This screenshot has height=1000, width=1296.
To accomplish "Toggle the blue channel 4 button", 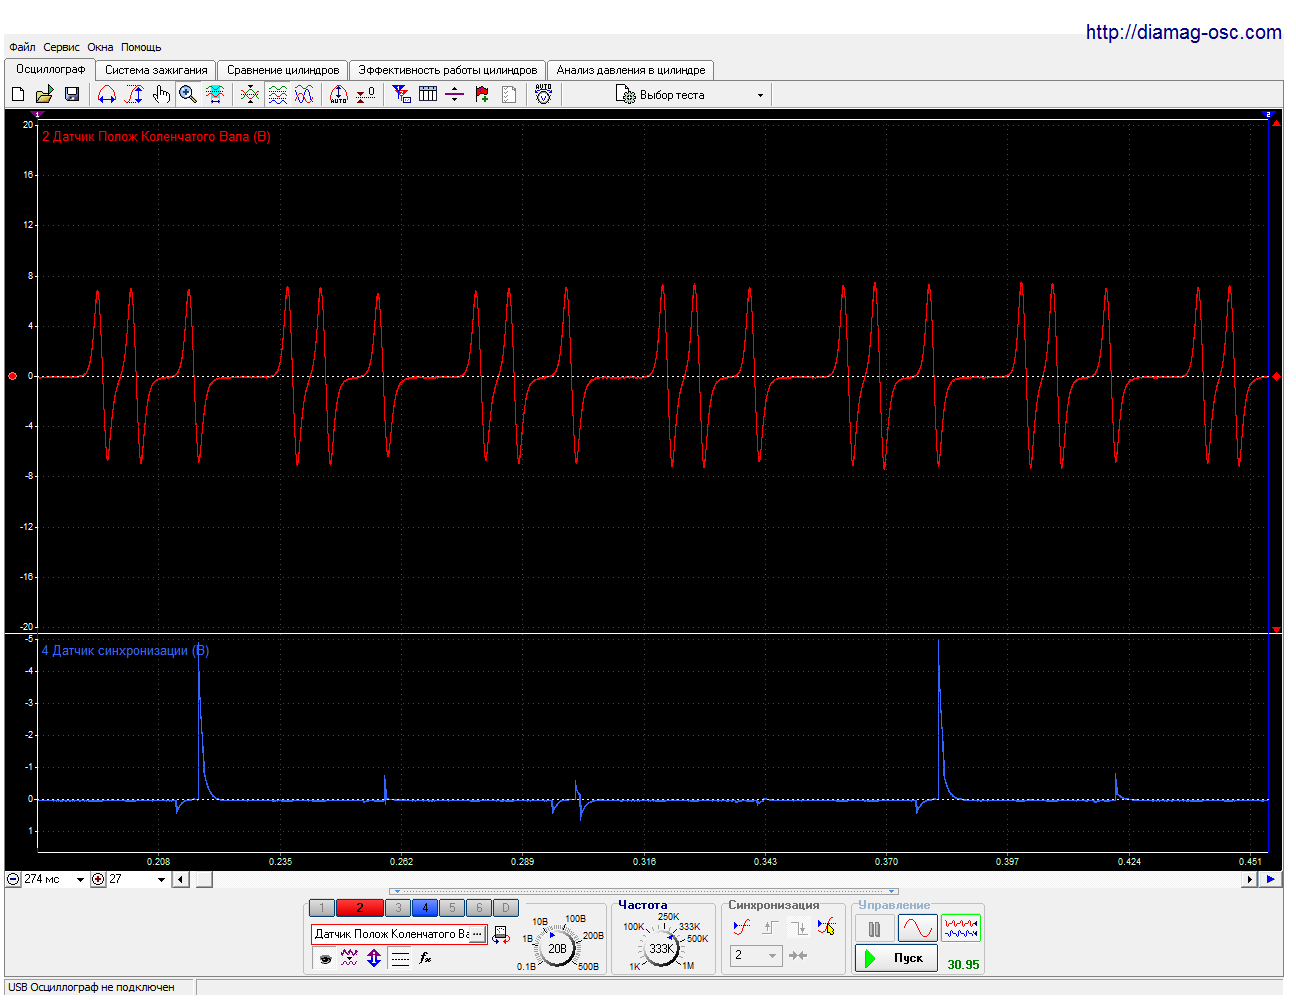I will pos(425,908).
